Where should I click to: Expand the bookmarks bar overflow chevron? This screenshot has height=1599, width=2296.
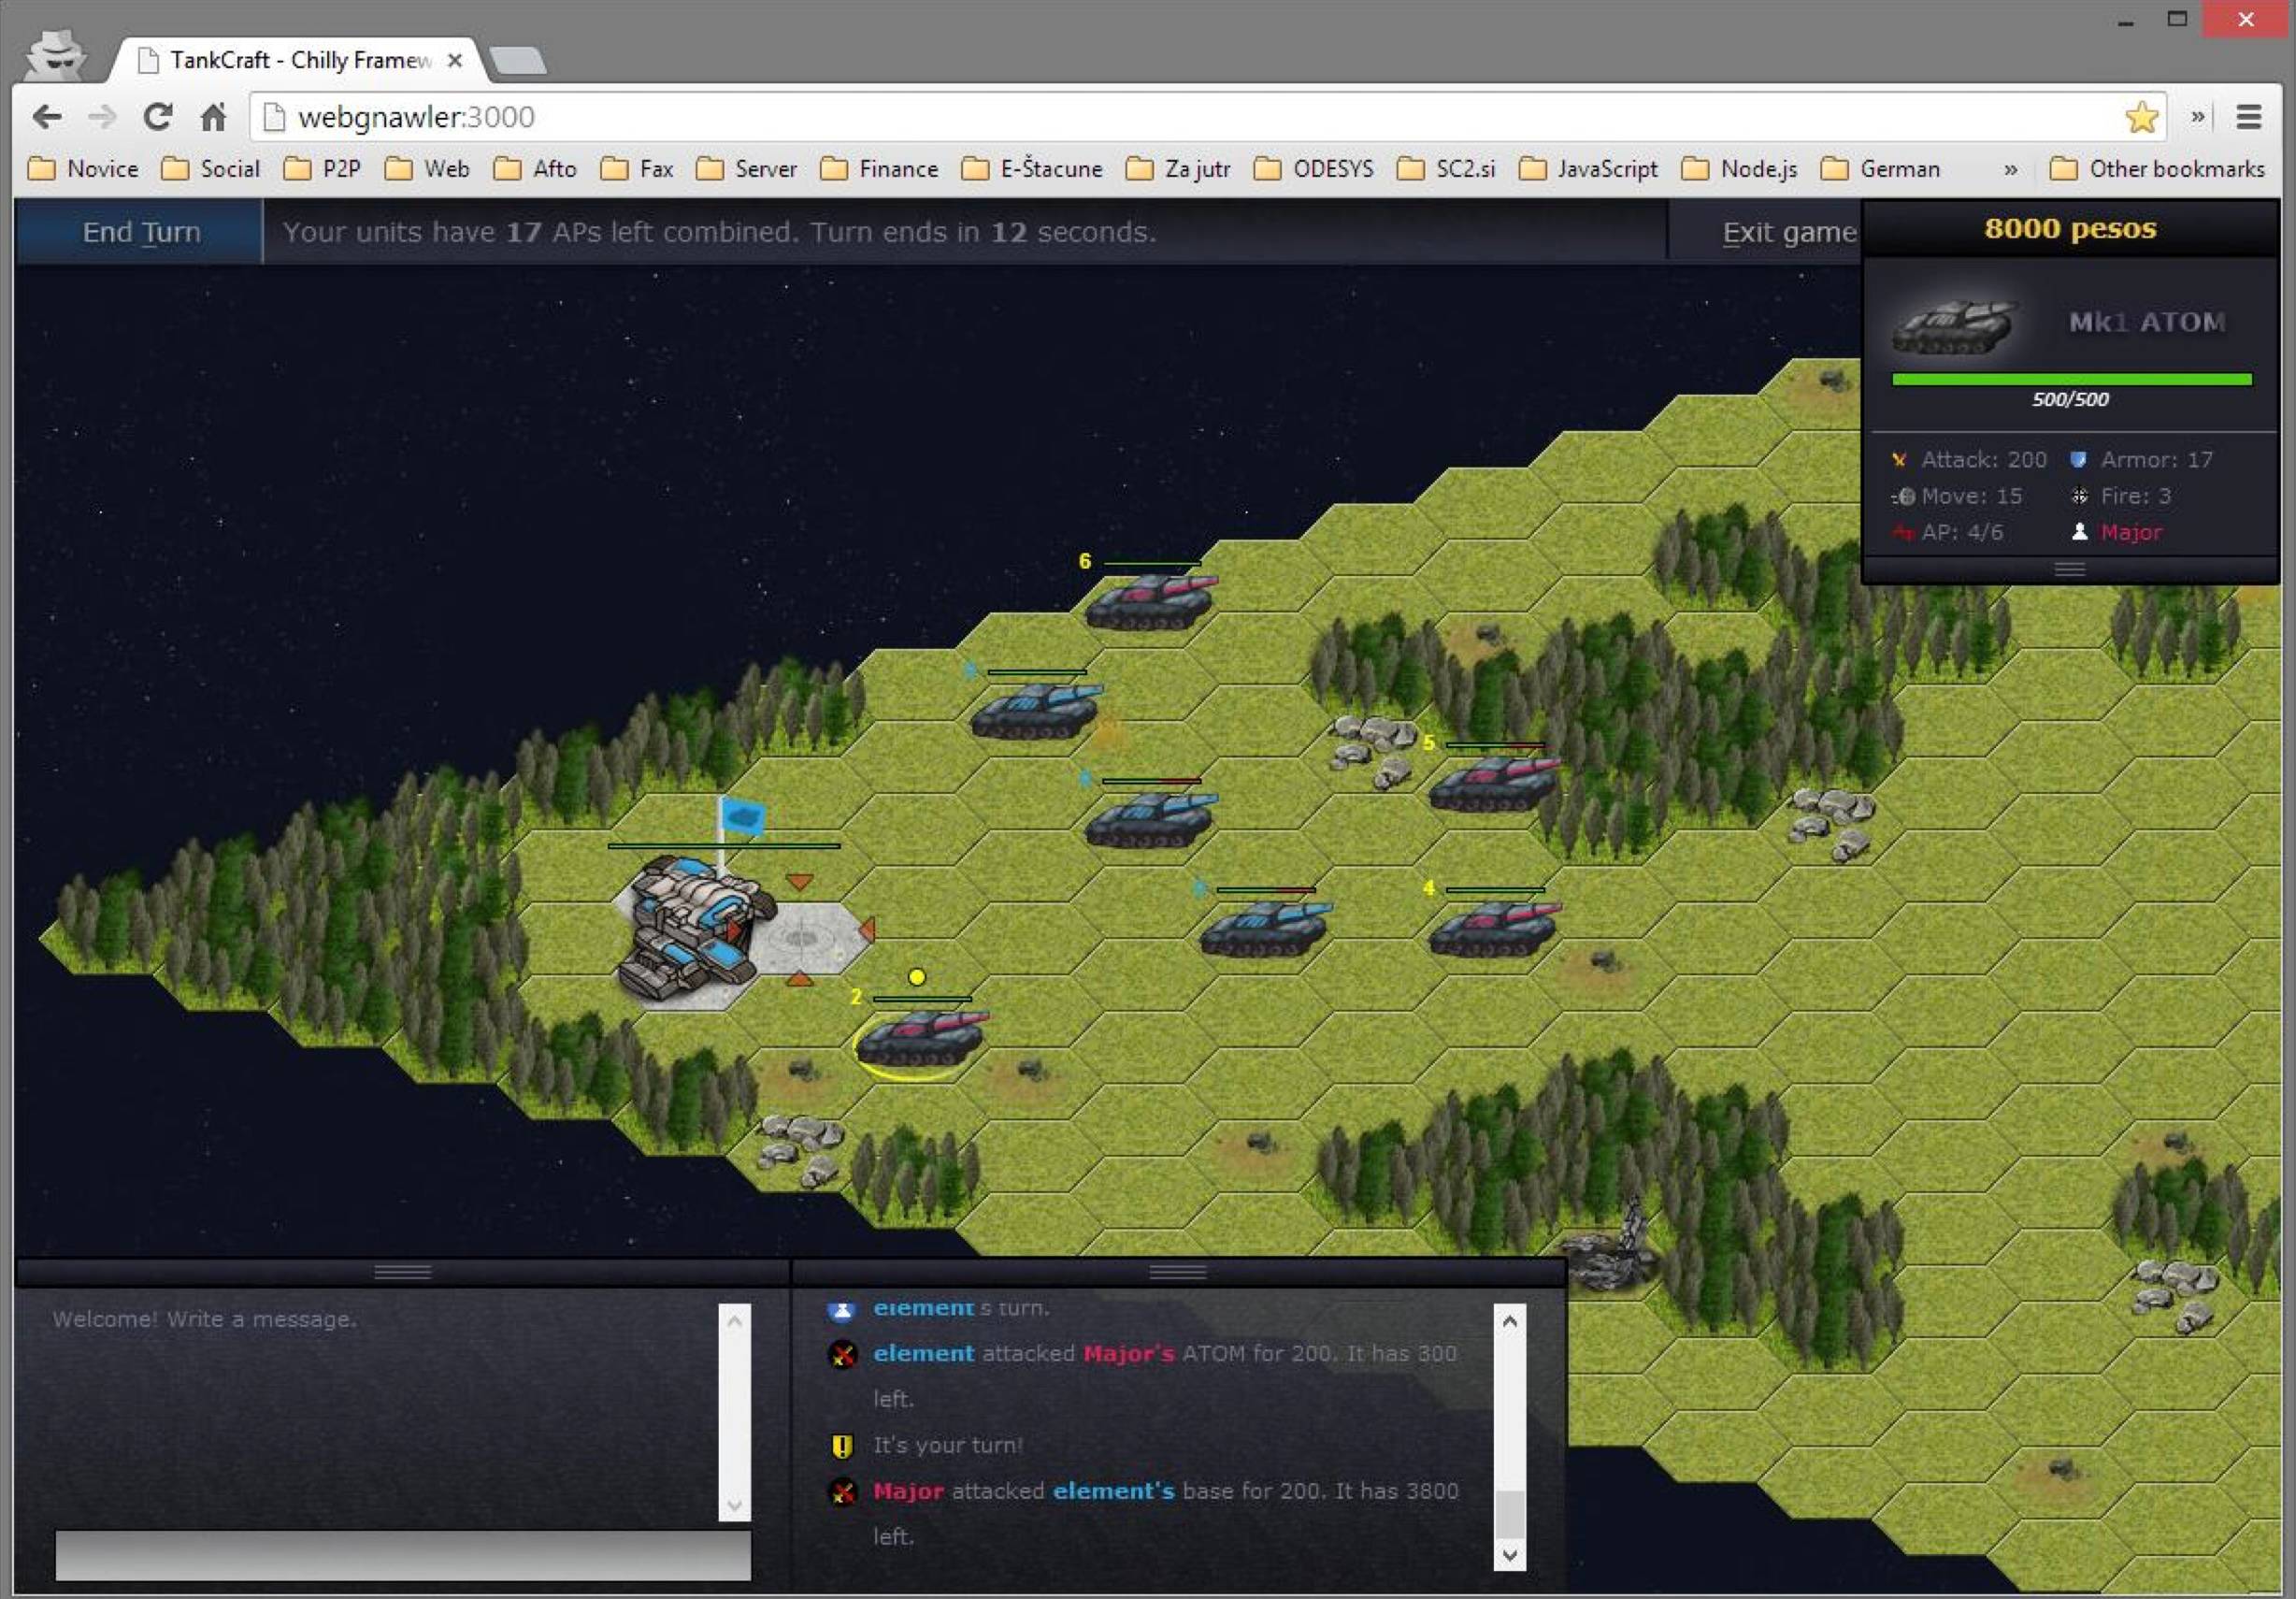2011,169
